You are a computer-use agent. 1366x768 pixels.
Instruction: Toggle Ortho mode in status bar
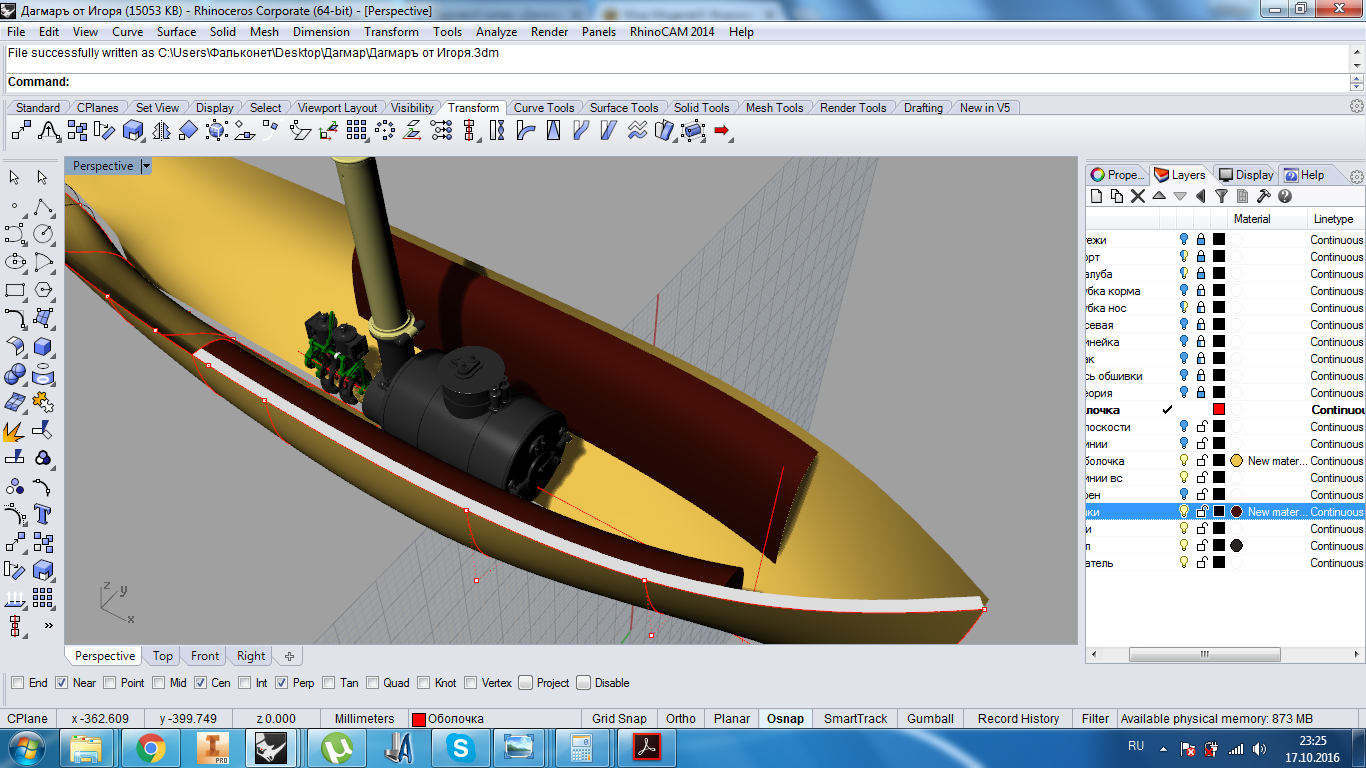click(681, 718)
